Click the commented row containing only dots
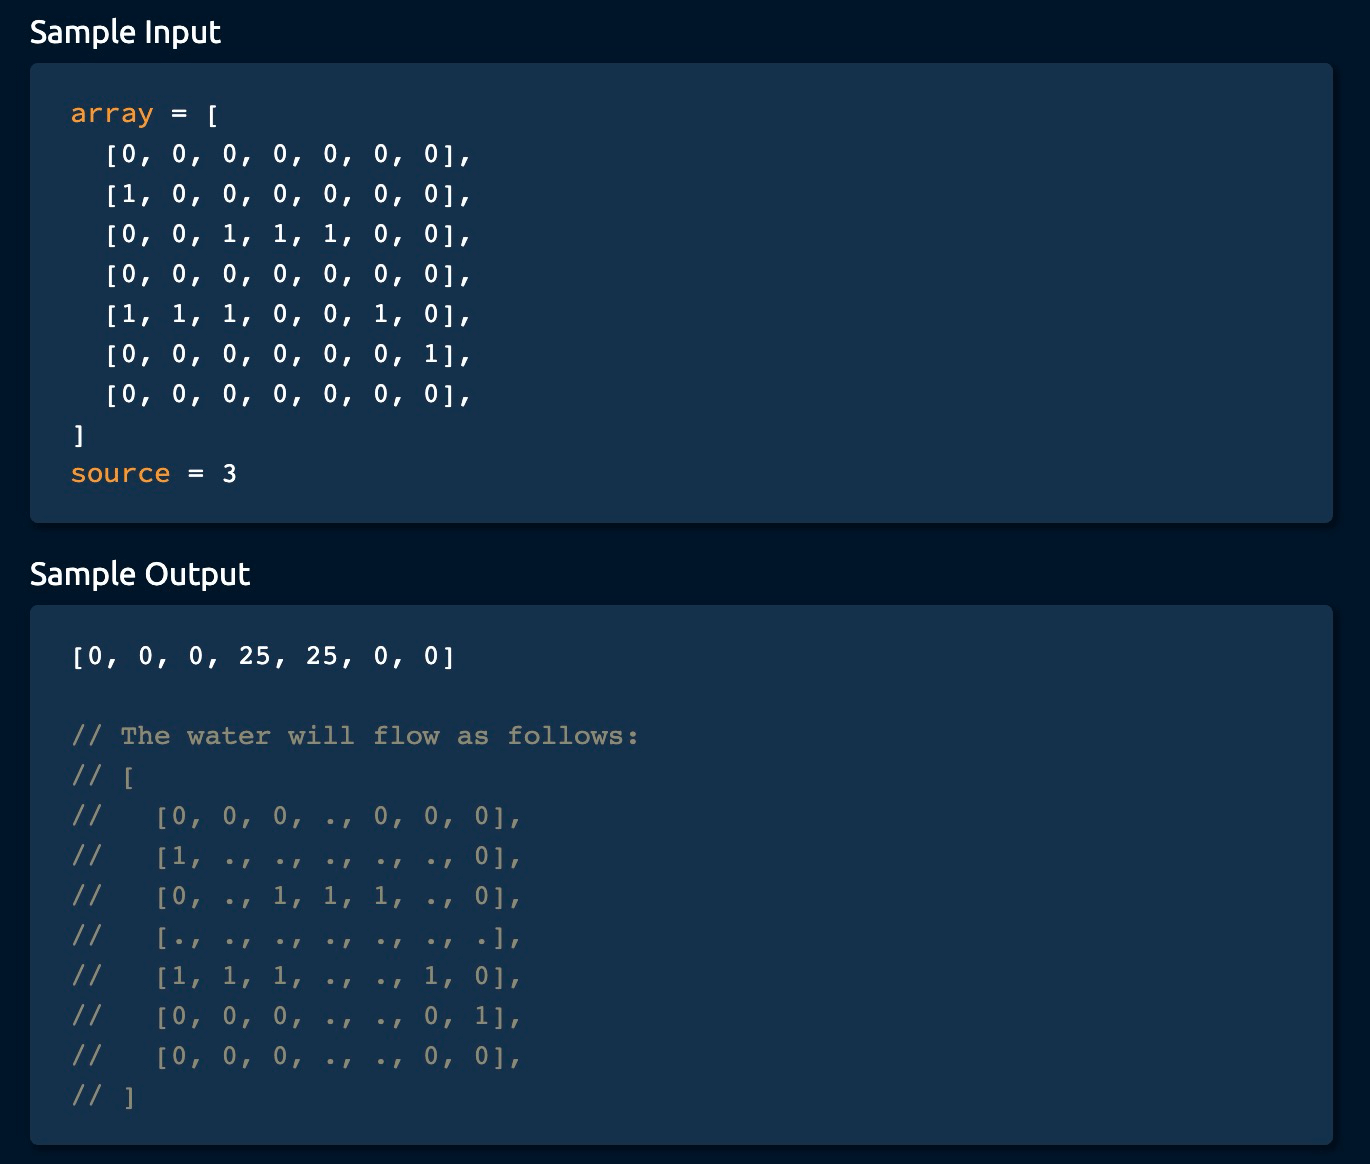The height and width of the screenshot is (1164, 1370). click(338, 937)
